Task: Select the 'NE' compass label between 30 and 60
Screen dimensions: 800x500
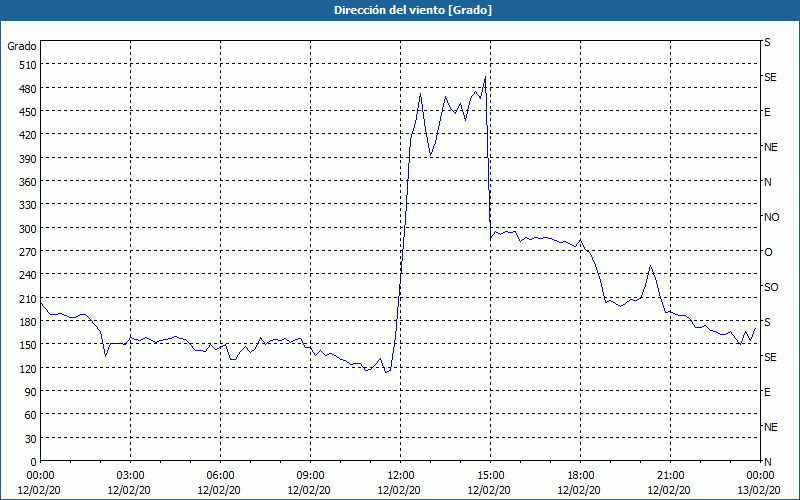Action: [x=770, y=427]
